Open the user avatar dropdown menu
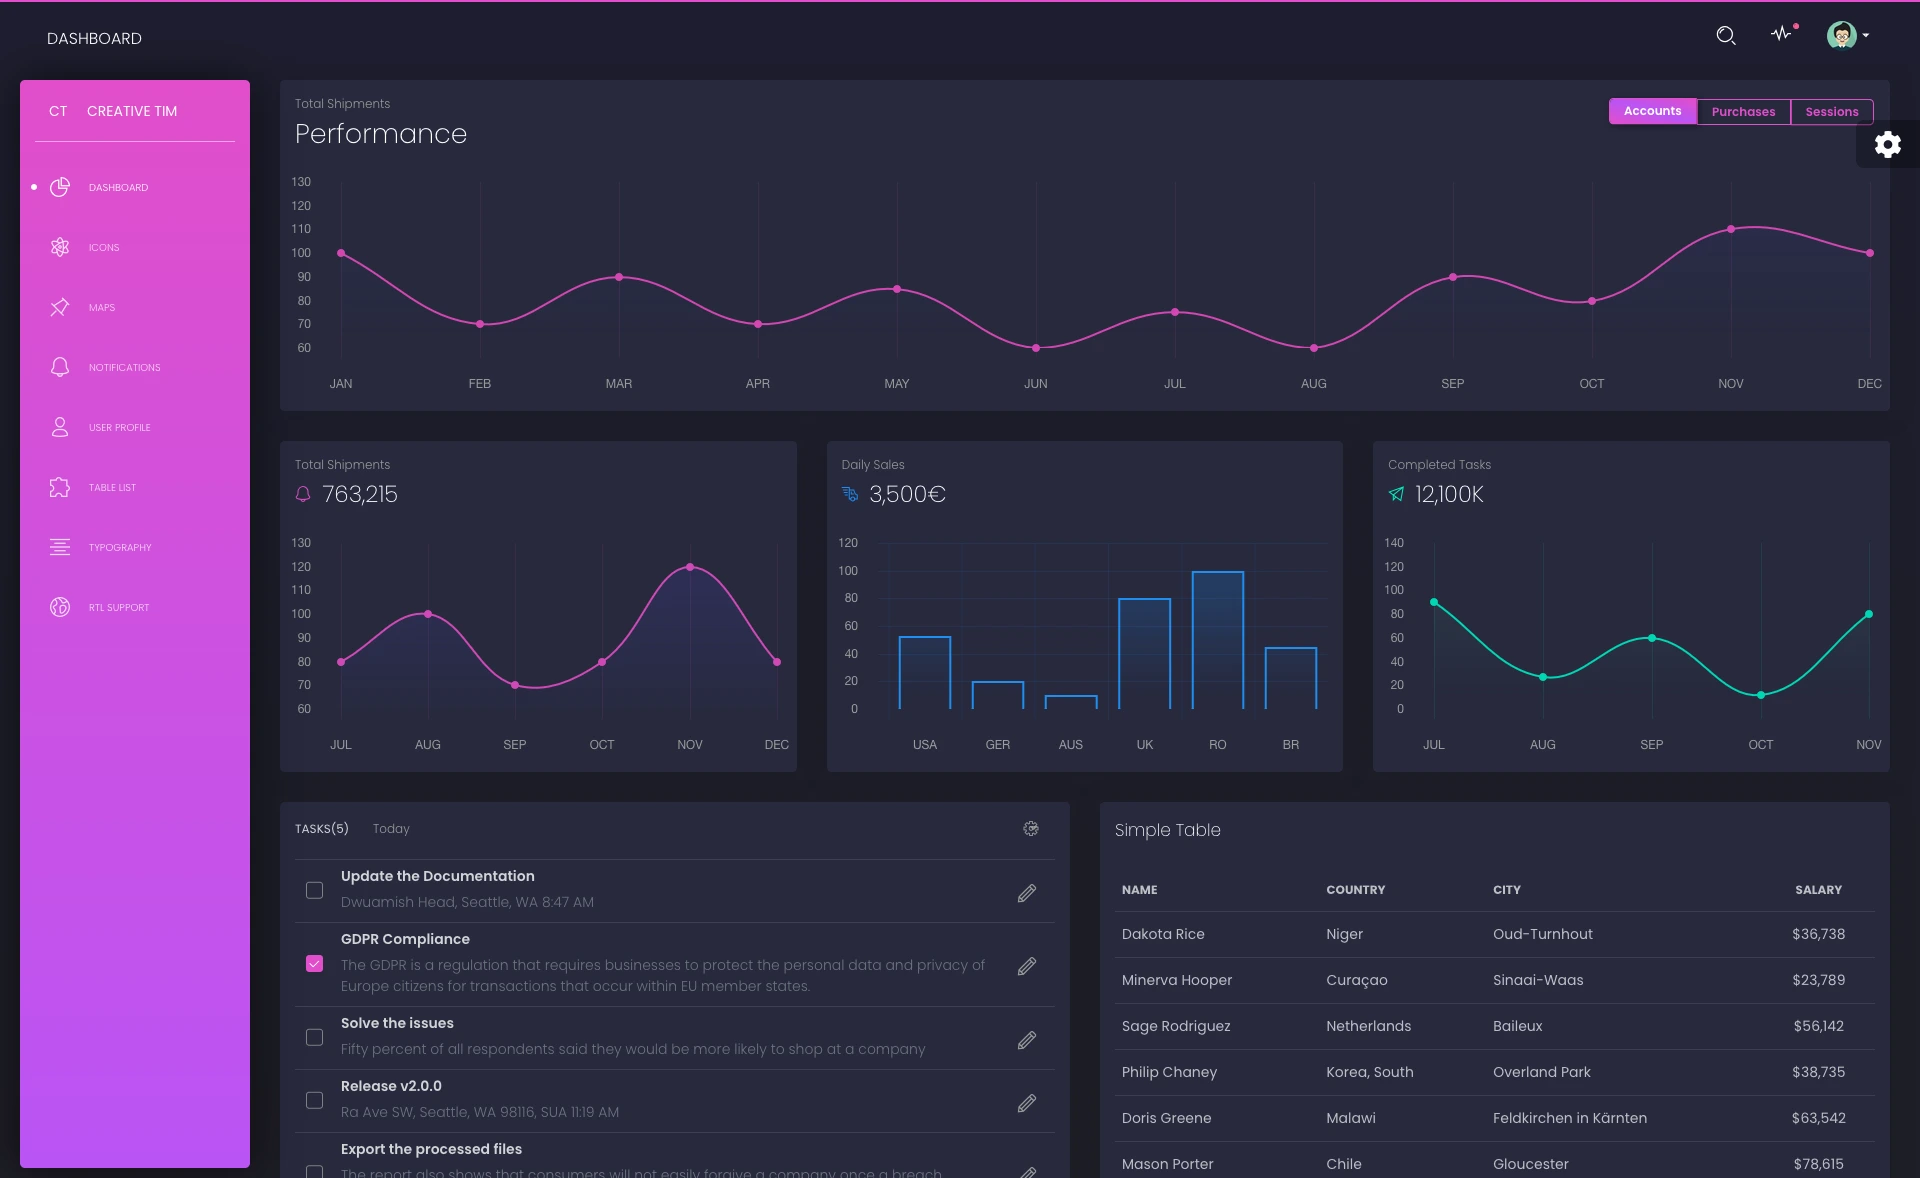This screenshot has height=1178, width=1920. pos(1845,35)
